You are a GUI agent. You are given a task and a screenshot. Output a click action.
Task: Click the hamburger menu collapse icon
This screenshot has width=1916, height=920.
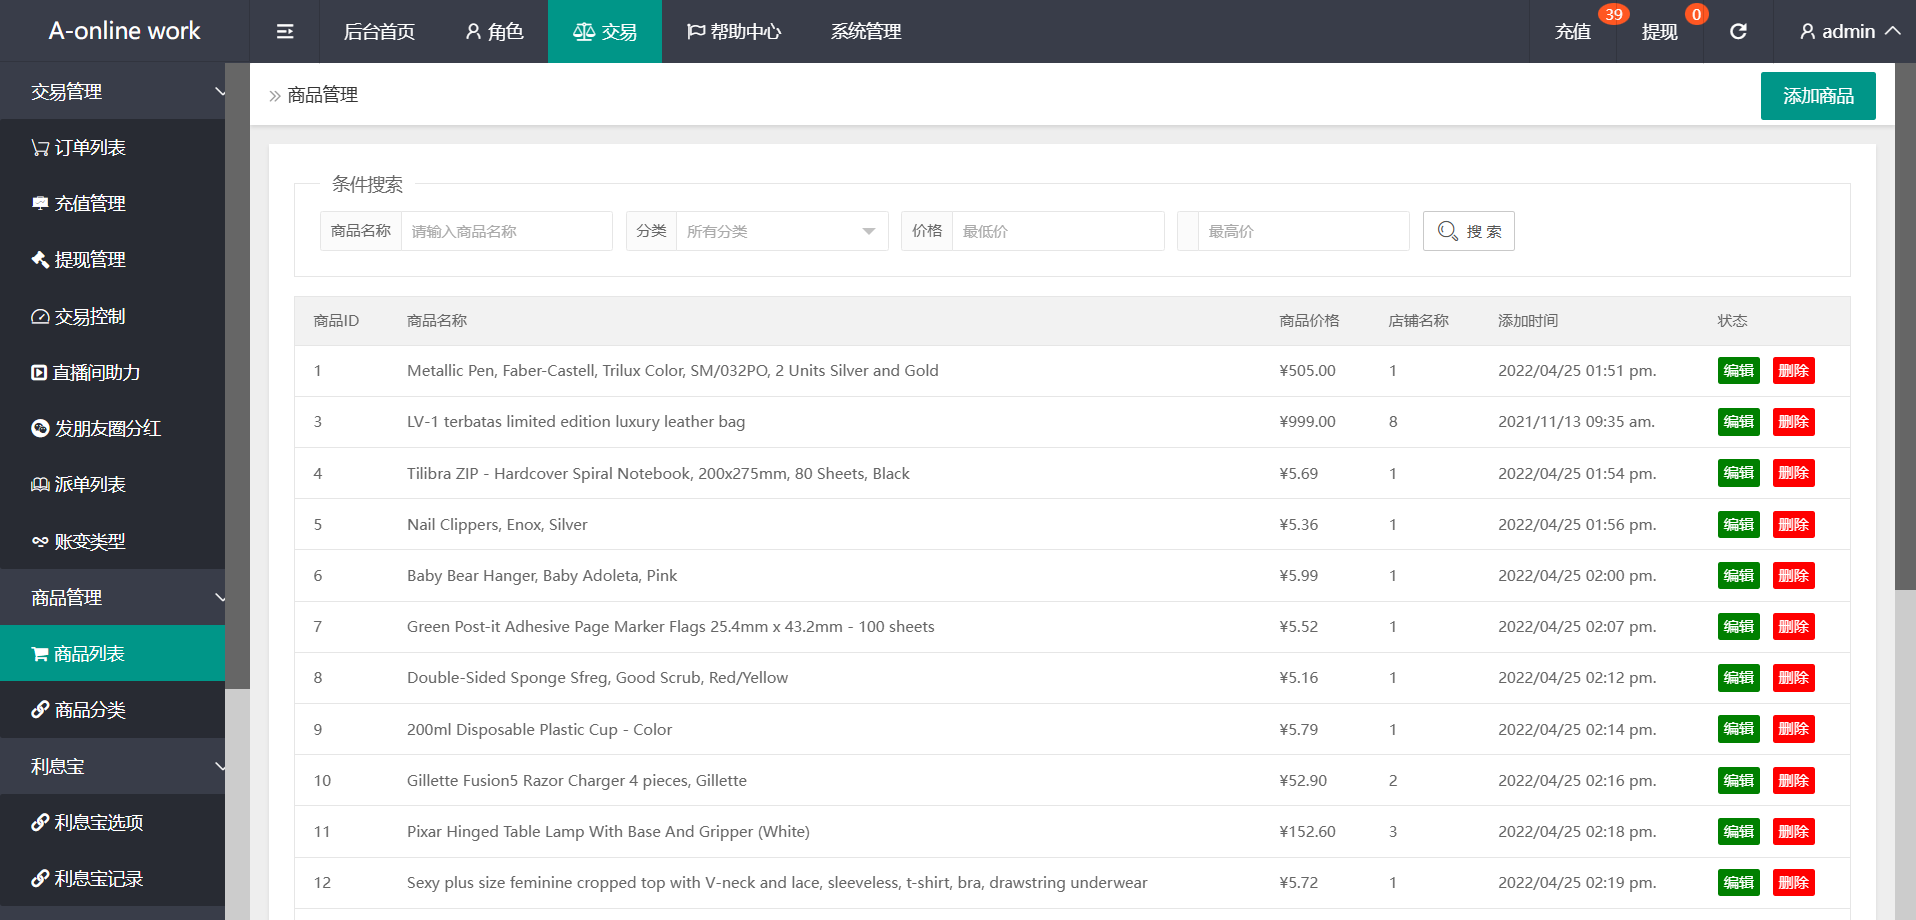[x=285, y=32]
